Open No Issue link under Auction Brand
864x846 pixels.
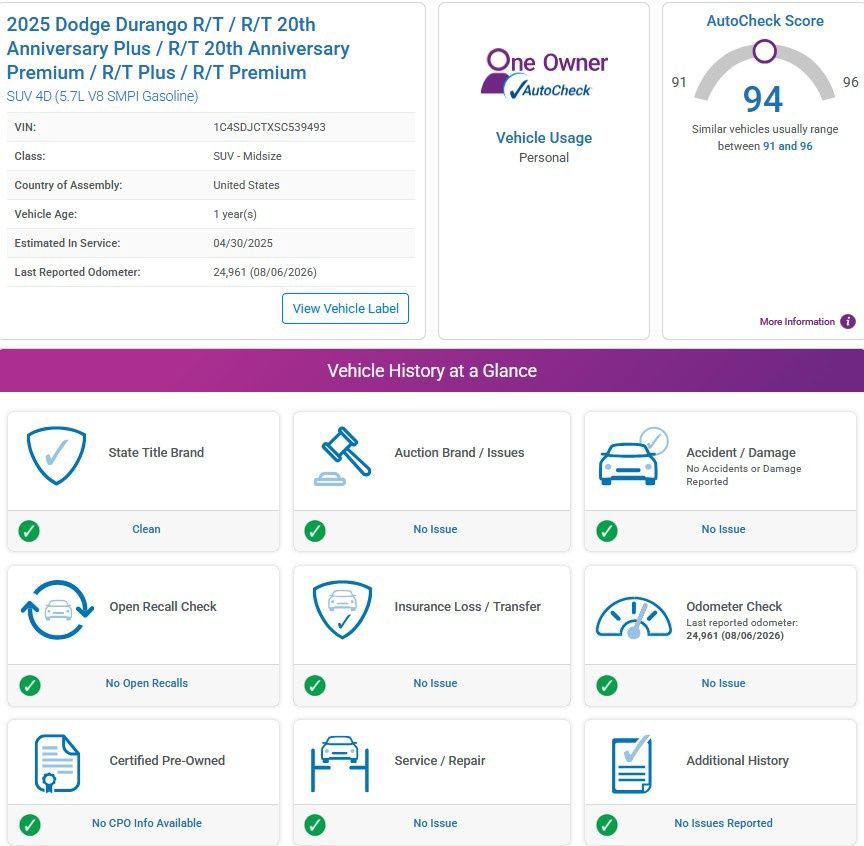click(x=435, y=529)
